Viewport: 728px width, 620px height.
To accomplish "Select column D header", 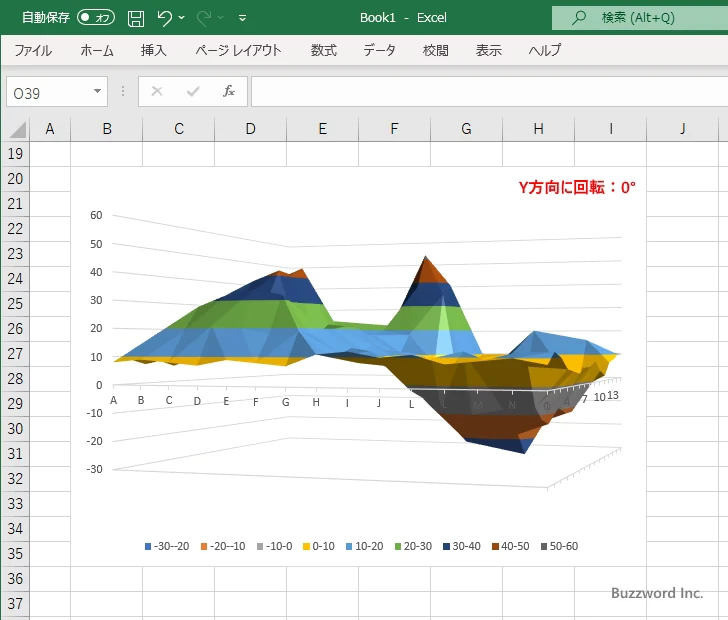I will 250,129.
